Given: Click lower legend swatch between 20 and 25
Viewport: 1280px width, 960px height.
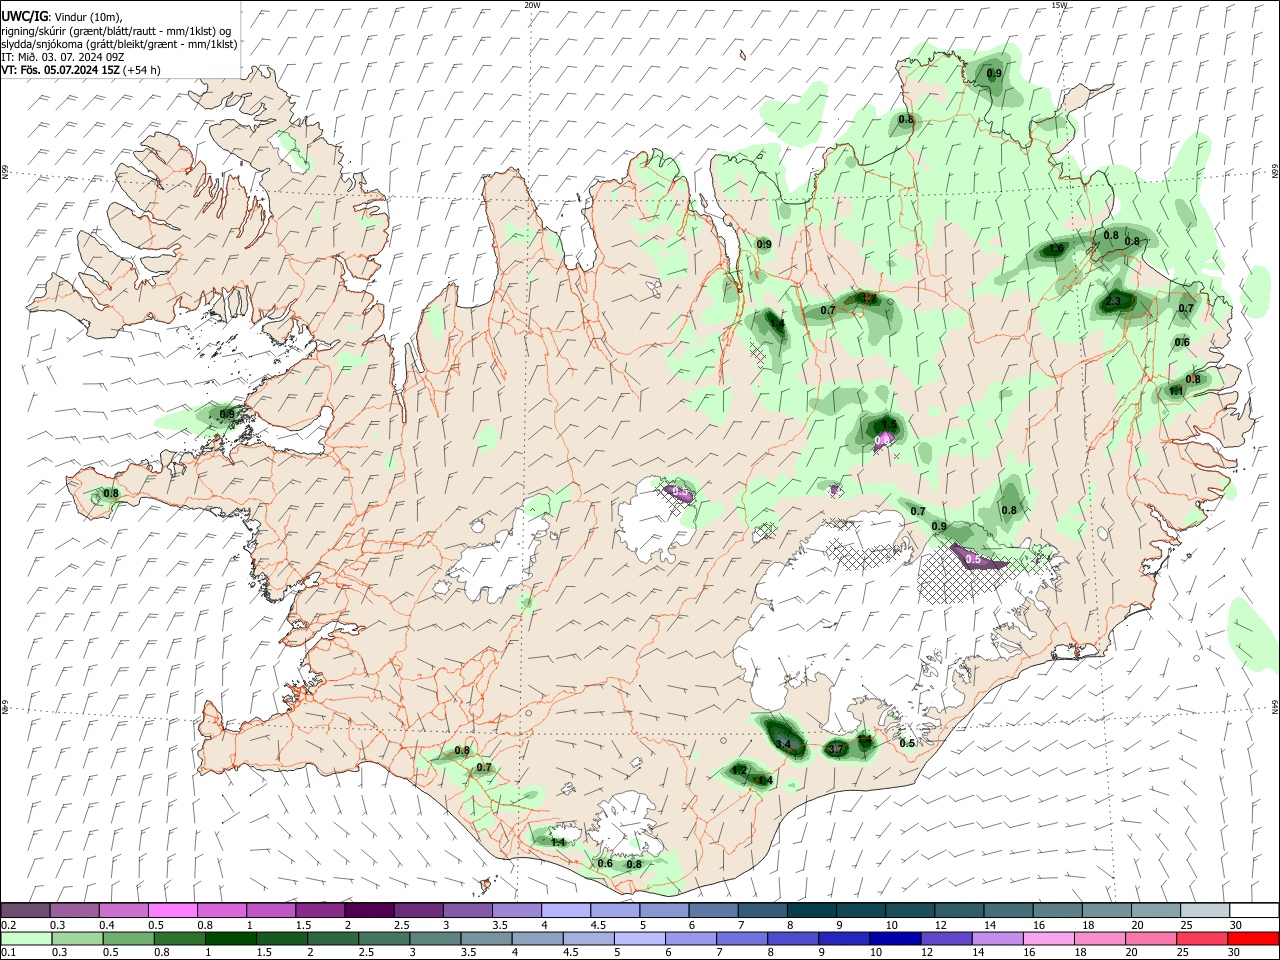Looking at the screenshot, I should coord(1152,939).
